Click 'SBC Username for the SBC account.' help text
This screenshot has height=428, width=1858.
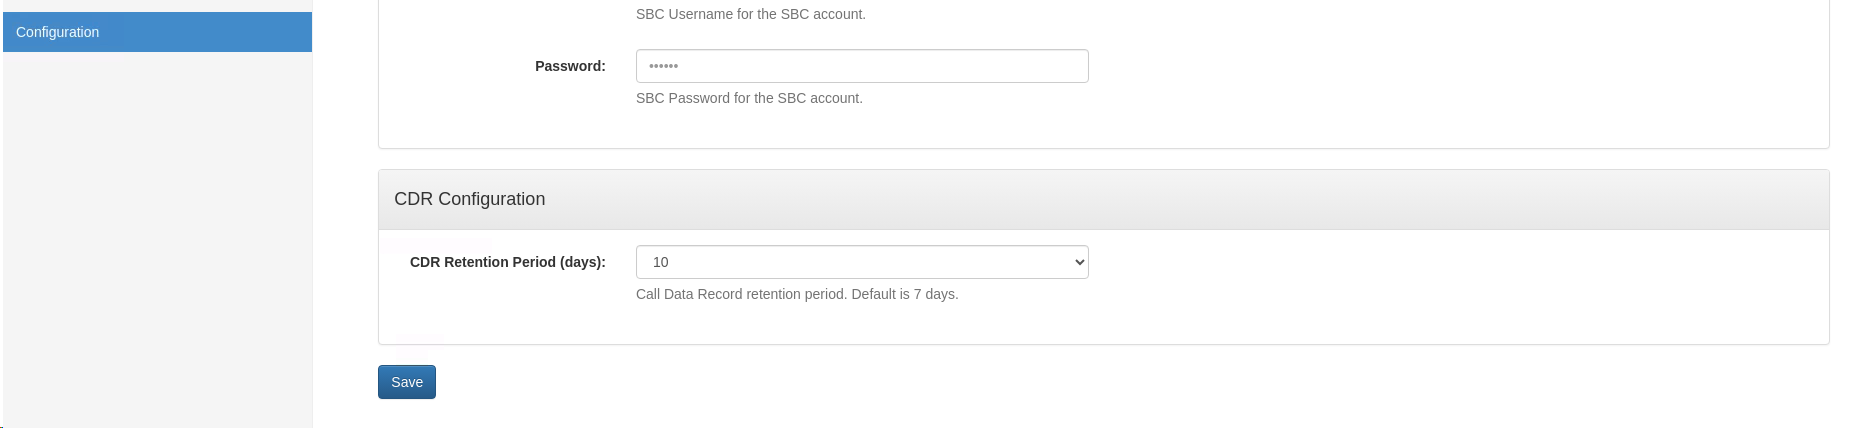point(751,14)
